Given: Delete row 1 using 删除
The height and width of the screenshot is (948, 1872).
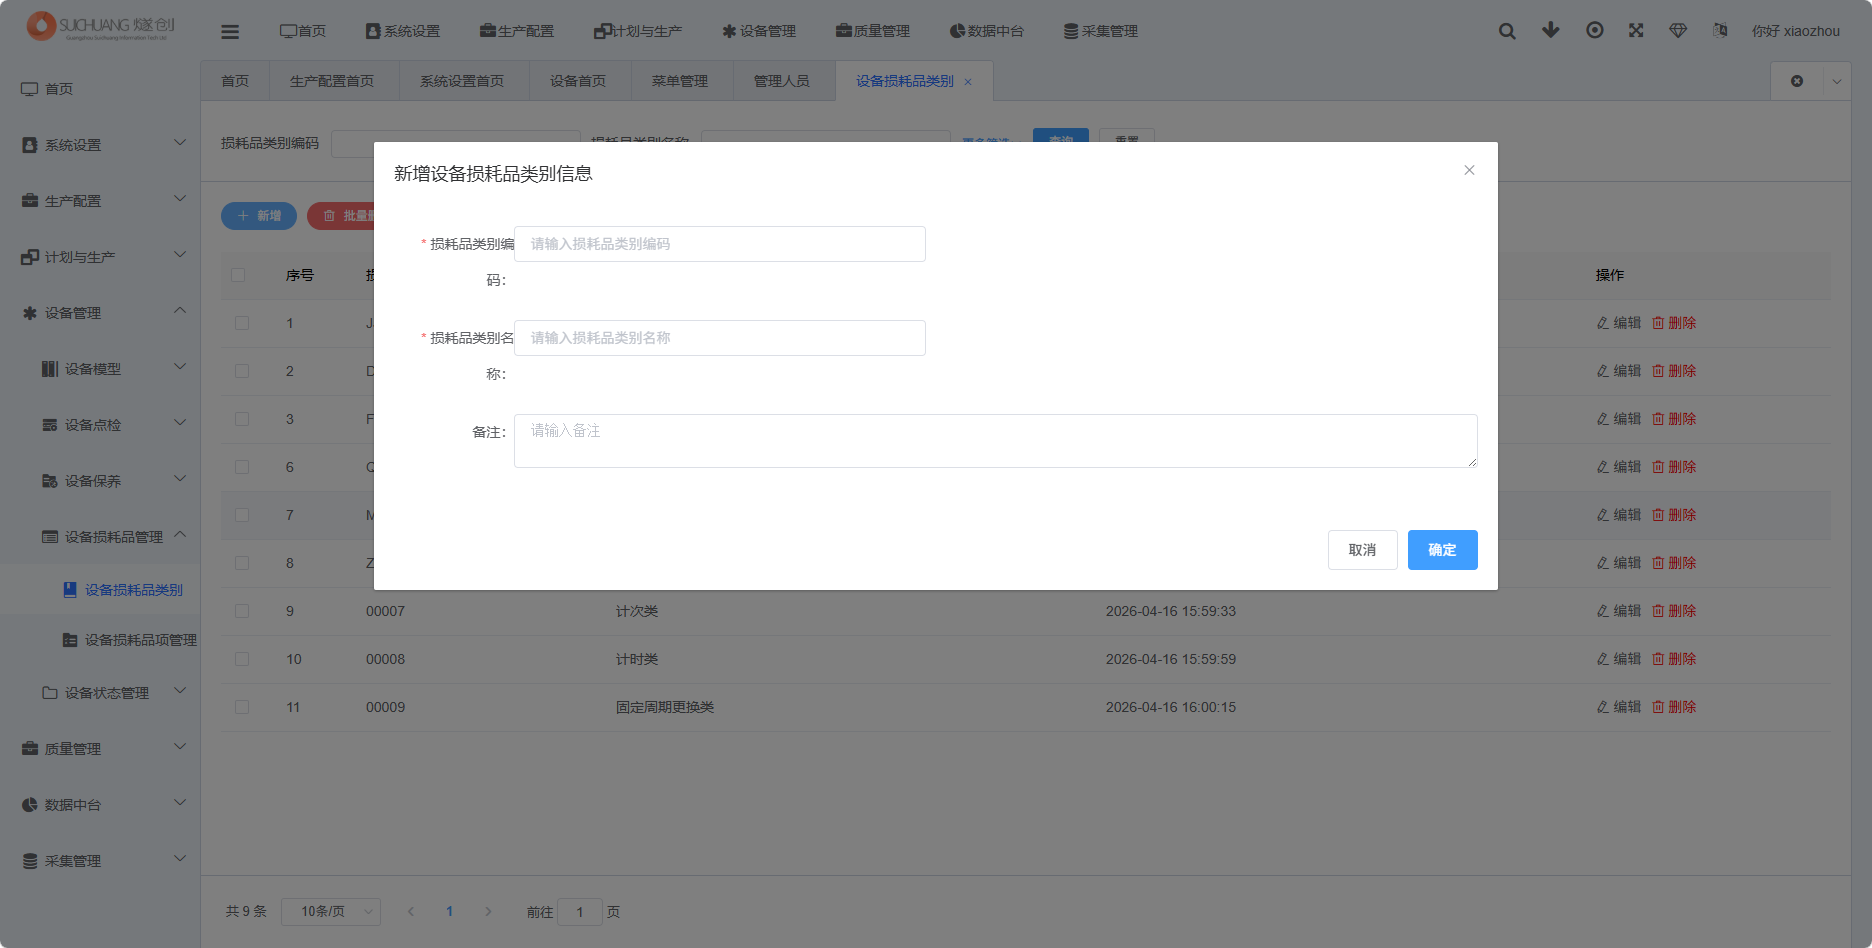Looking at the screenshot, I should coord(1674,323).
